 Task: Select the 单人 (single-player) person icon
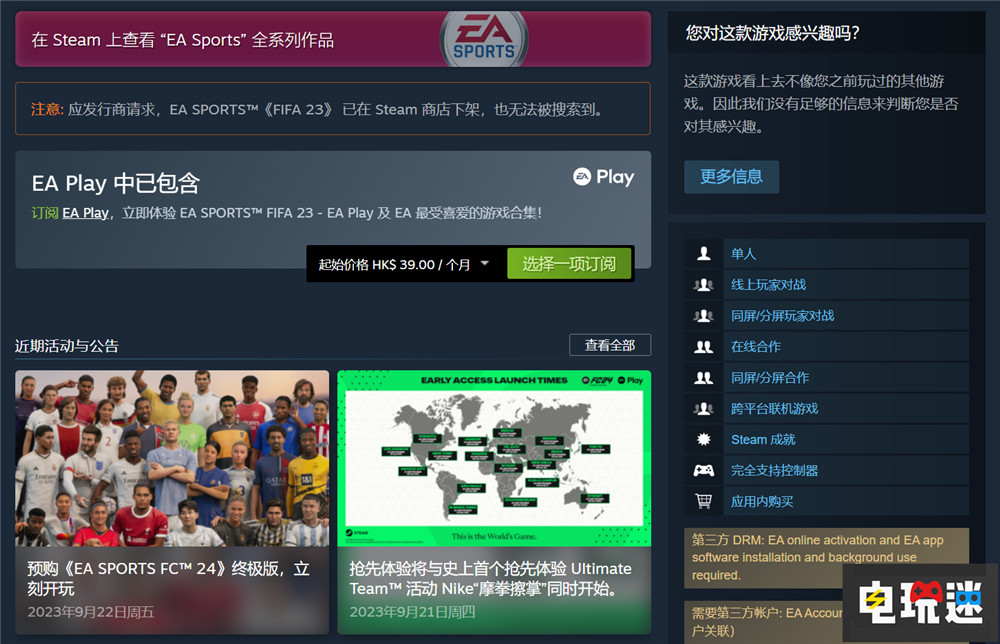click(x=703, y=253)
